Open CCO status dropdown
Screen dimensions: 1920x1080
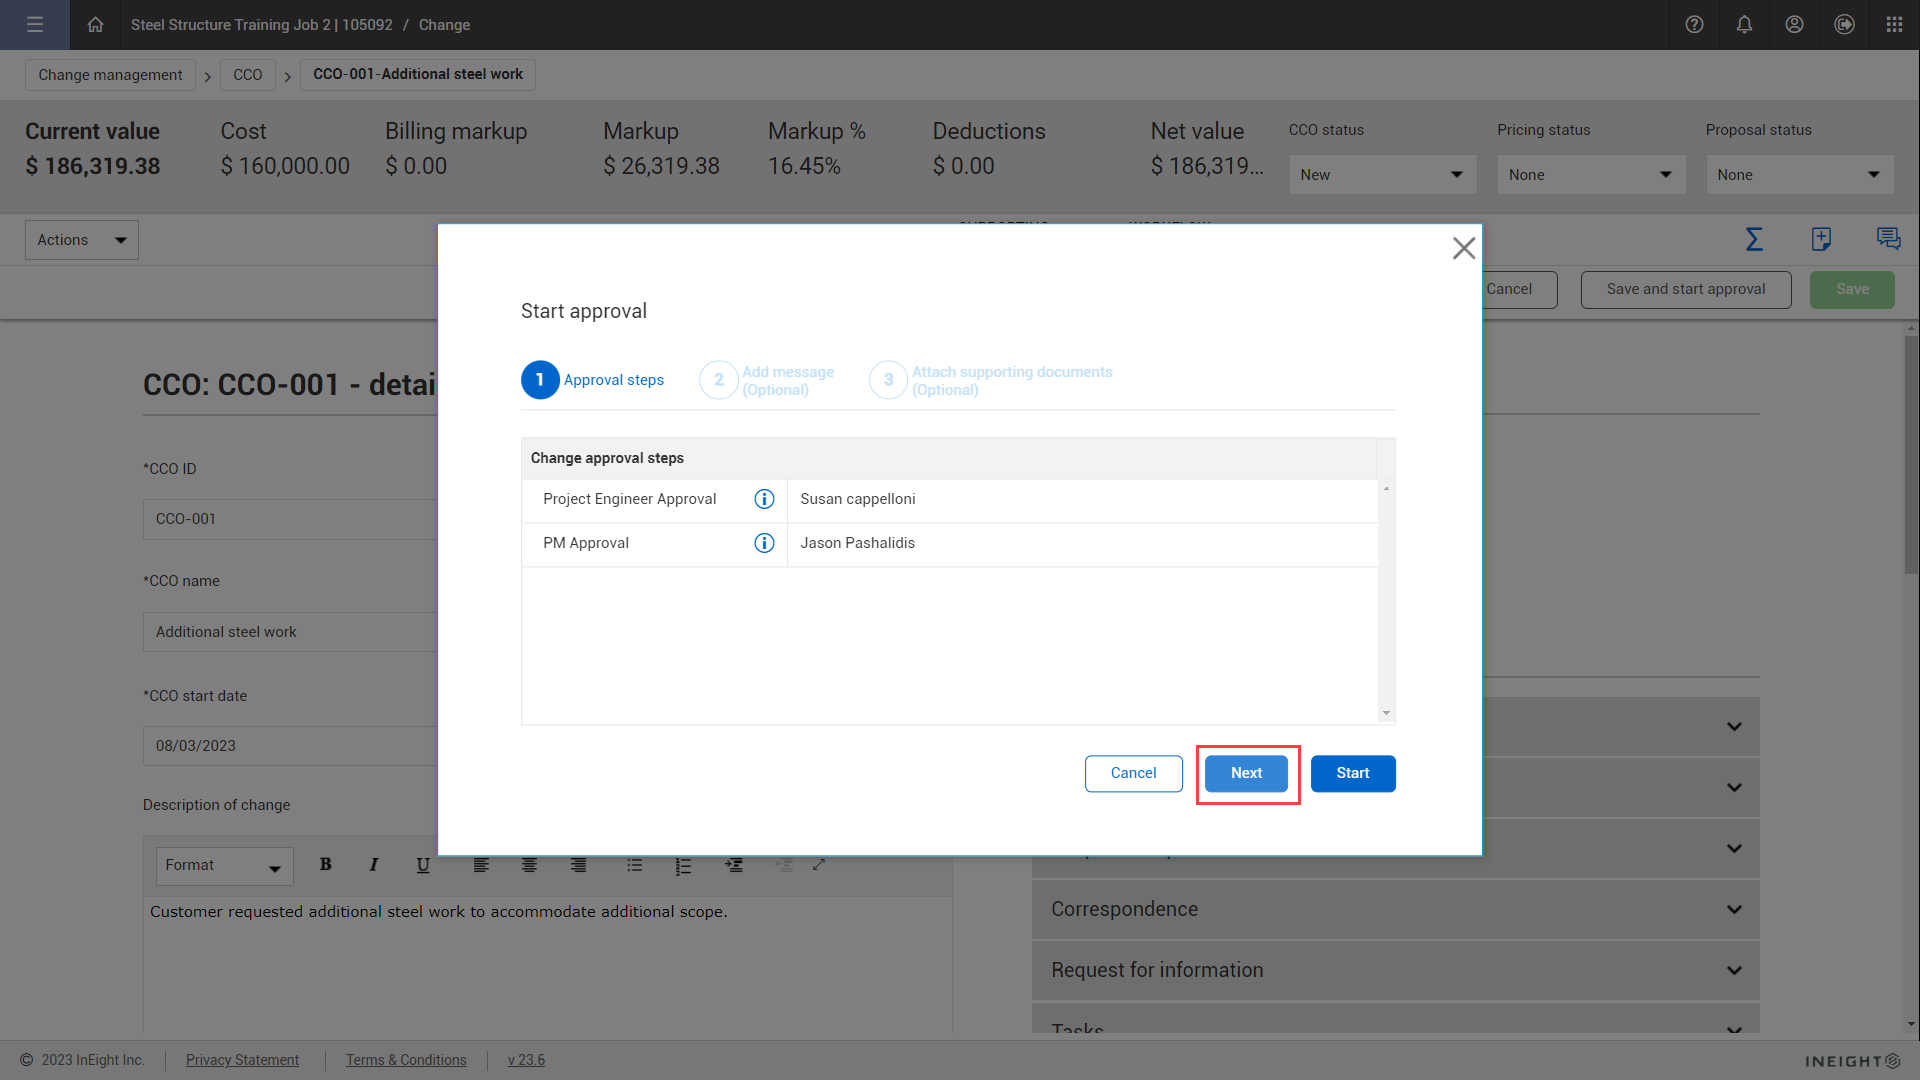point(1382,175)
